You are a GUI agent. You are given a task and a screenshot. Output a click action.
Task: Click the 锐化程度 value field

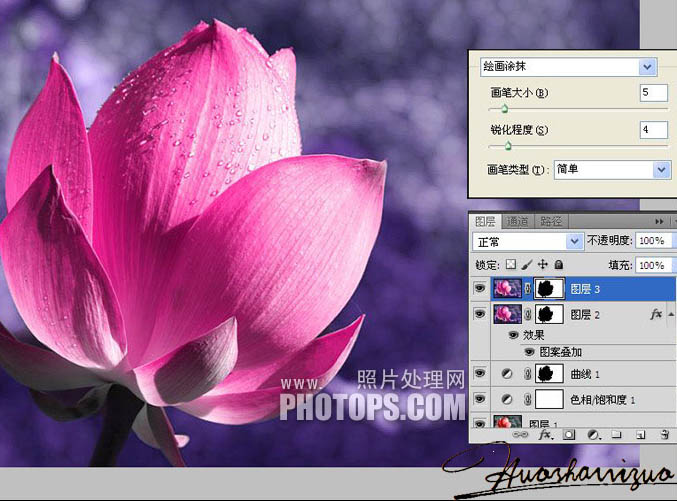(653, 130)
